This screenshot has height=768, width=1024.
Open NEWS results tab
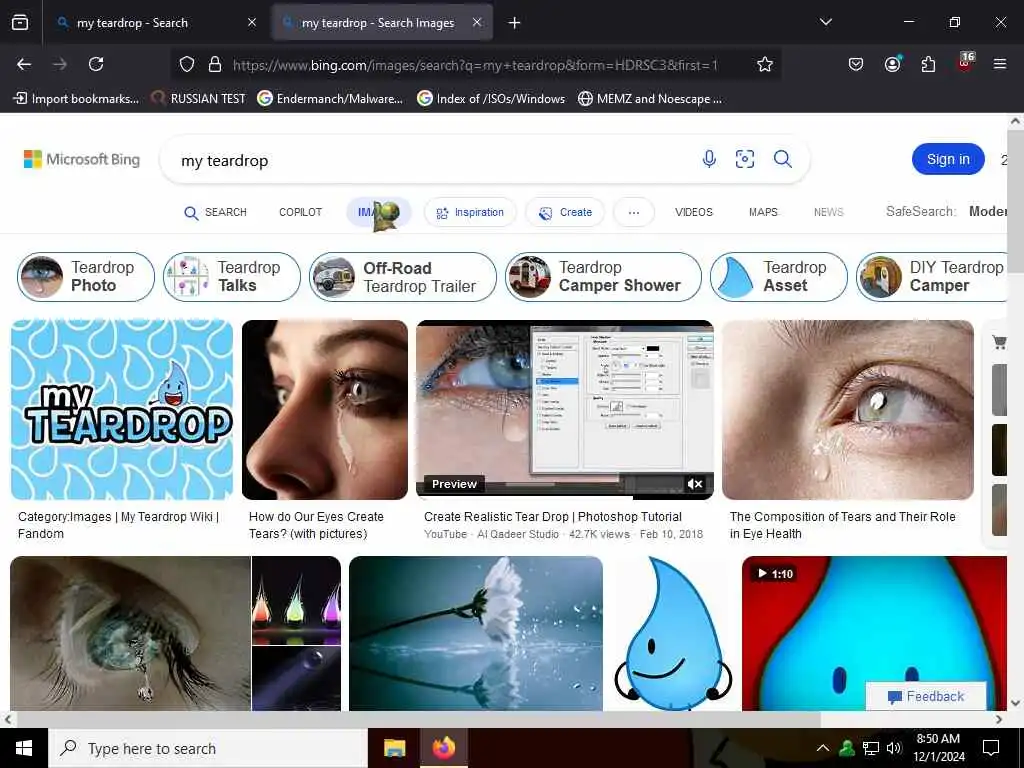(x=829, y=212)
